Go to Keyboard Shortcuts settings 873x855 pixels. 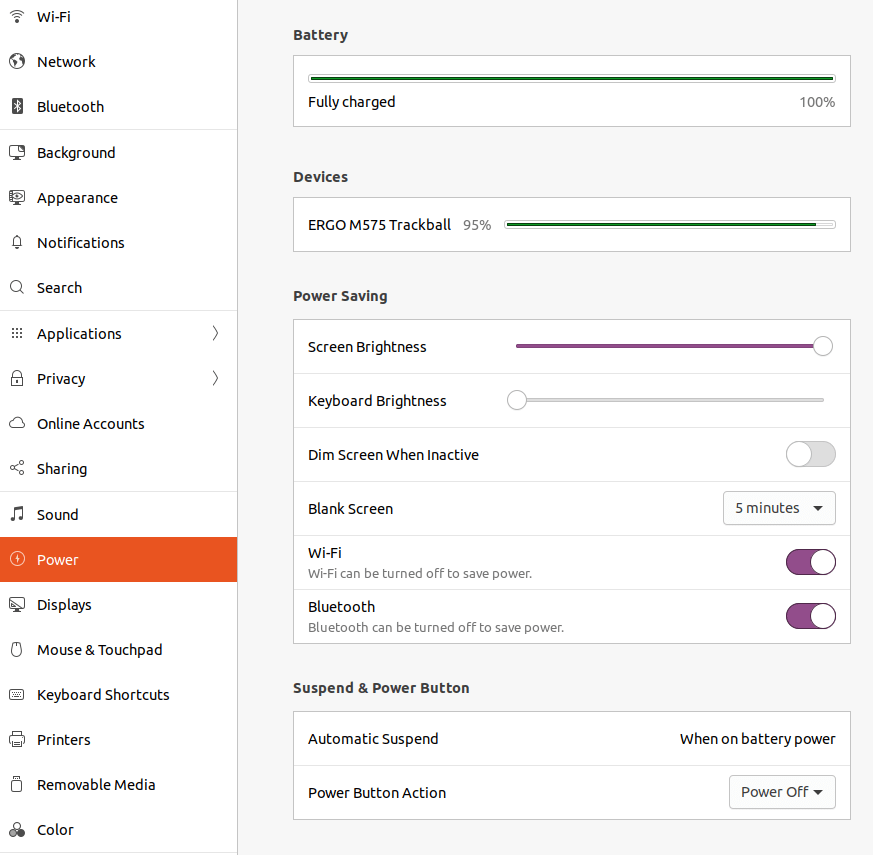point(103,695)
